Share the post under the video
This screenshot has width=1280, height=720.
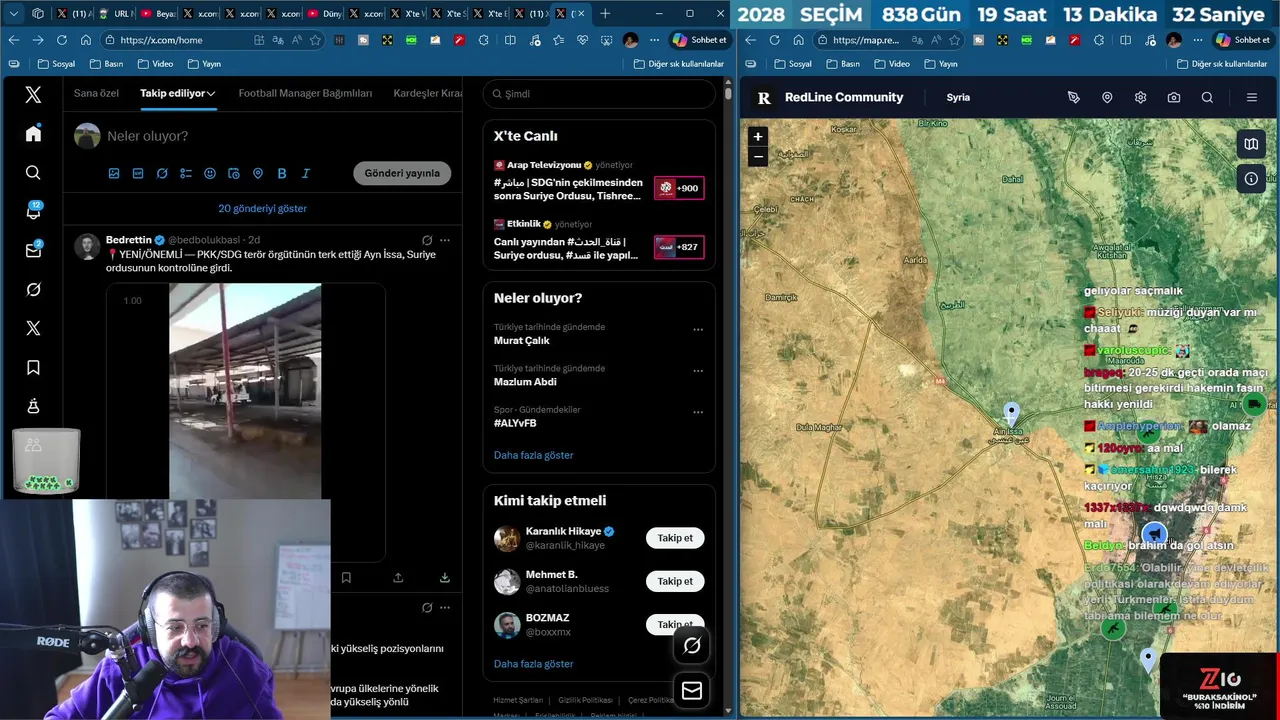398,577
